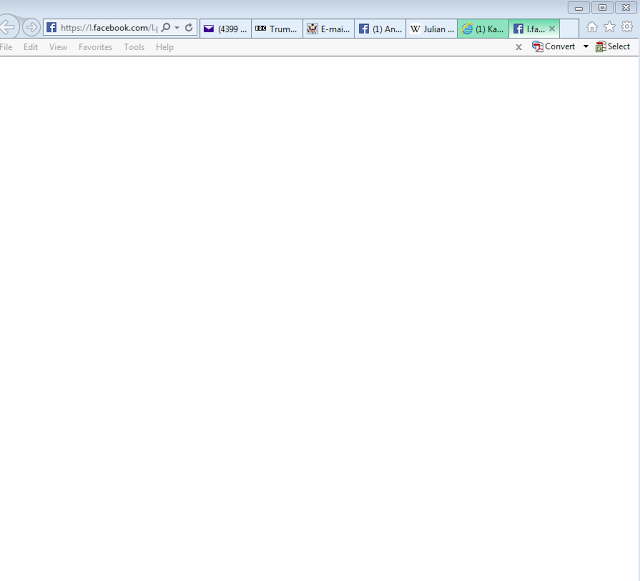
Task: Close the l.fa... tab
Action: point(552,29)
